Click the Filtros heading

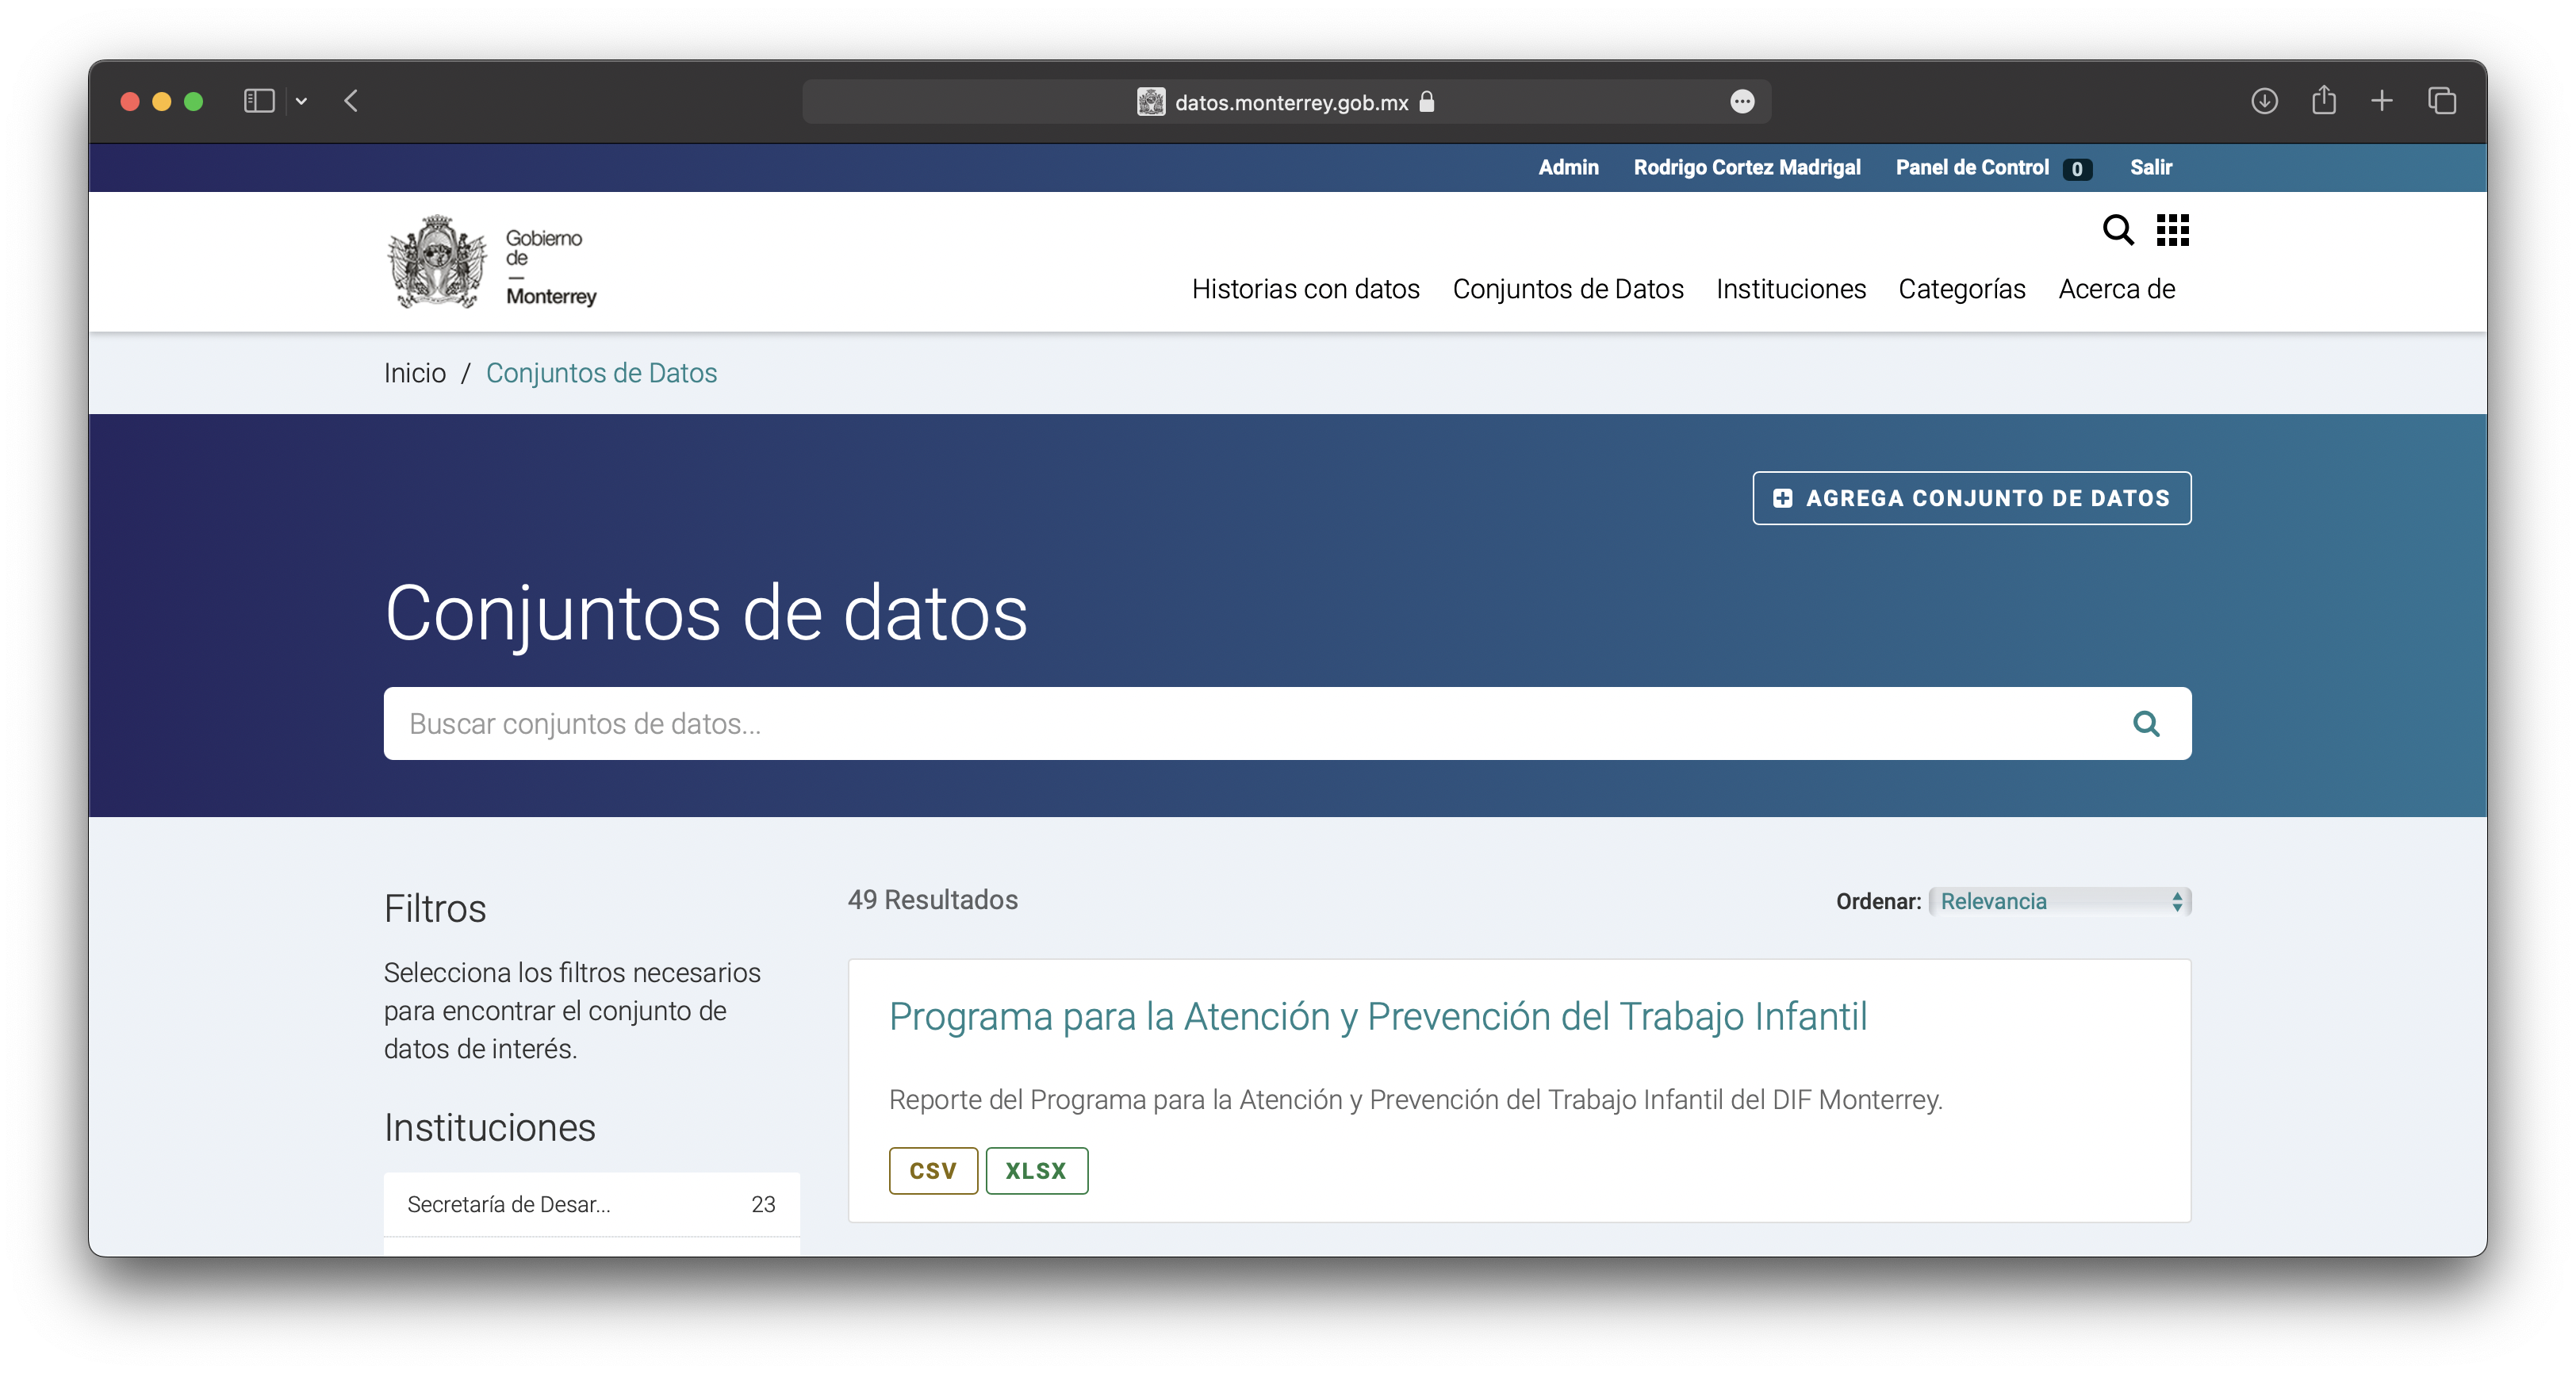435,909
